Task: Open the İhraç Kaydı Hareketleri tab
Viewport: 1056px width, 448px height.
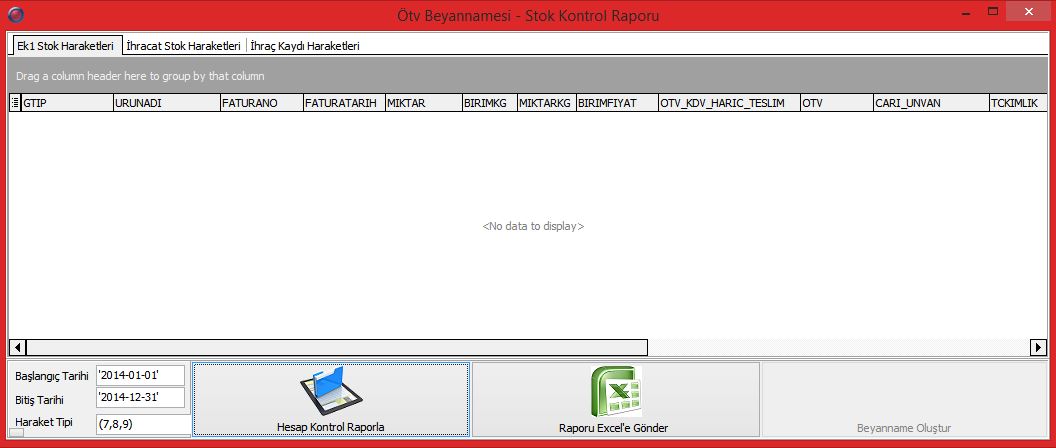Action: point(305,46)
